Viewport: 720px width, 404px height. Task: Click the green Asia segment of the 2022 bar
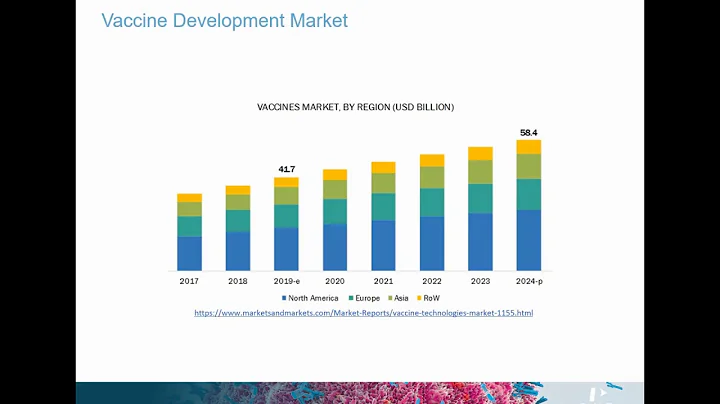[432, 177]
